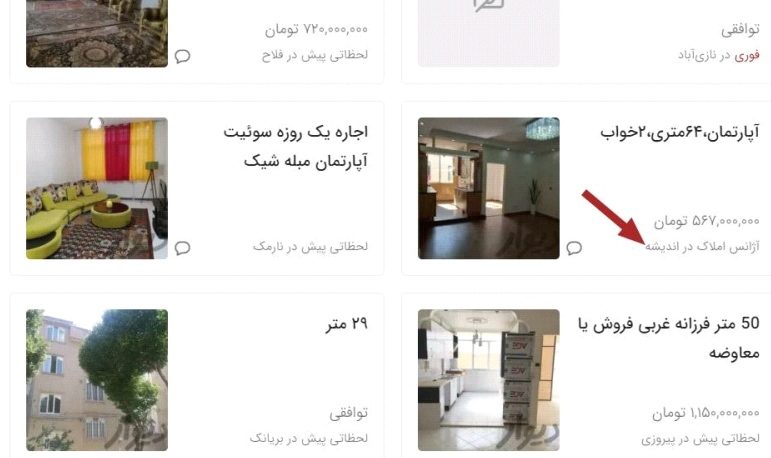The image size is (771, 458).
Task: Click the آژانس املاک در اندیشه label
Action: (702, 246)
